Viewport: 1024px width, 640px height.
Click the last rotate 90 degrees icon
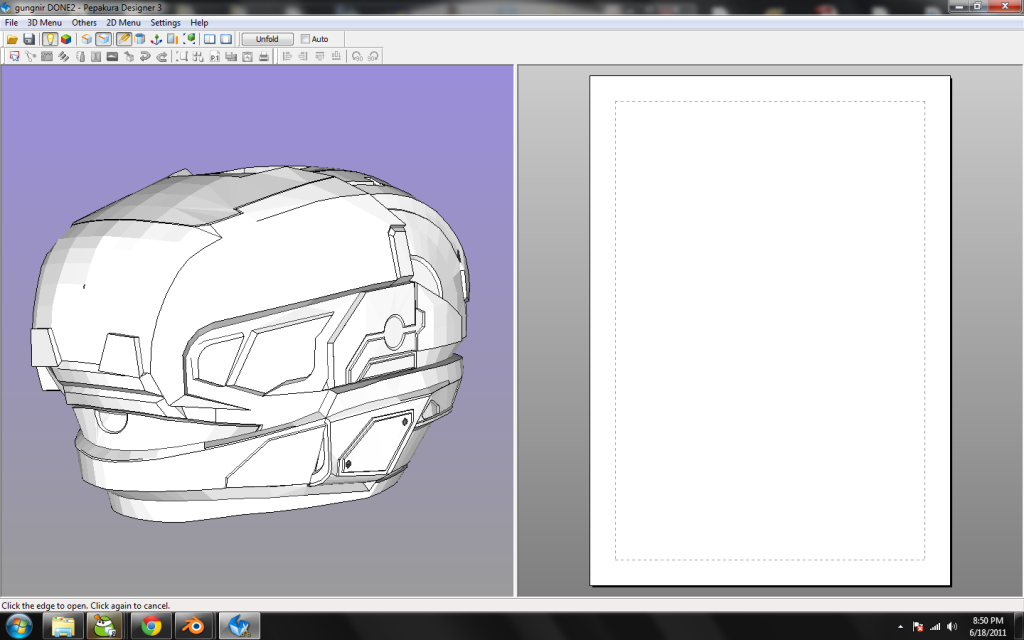(x=373, y=57)
